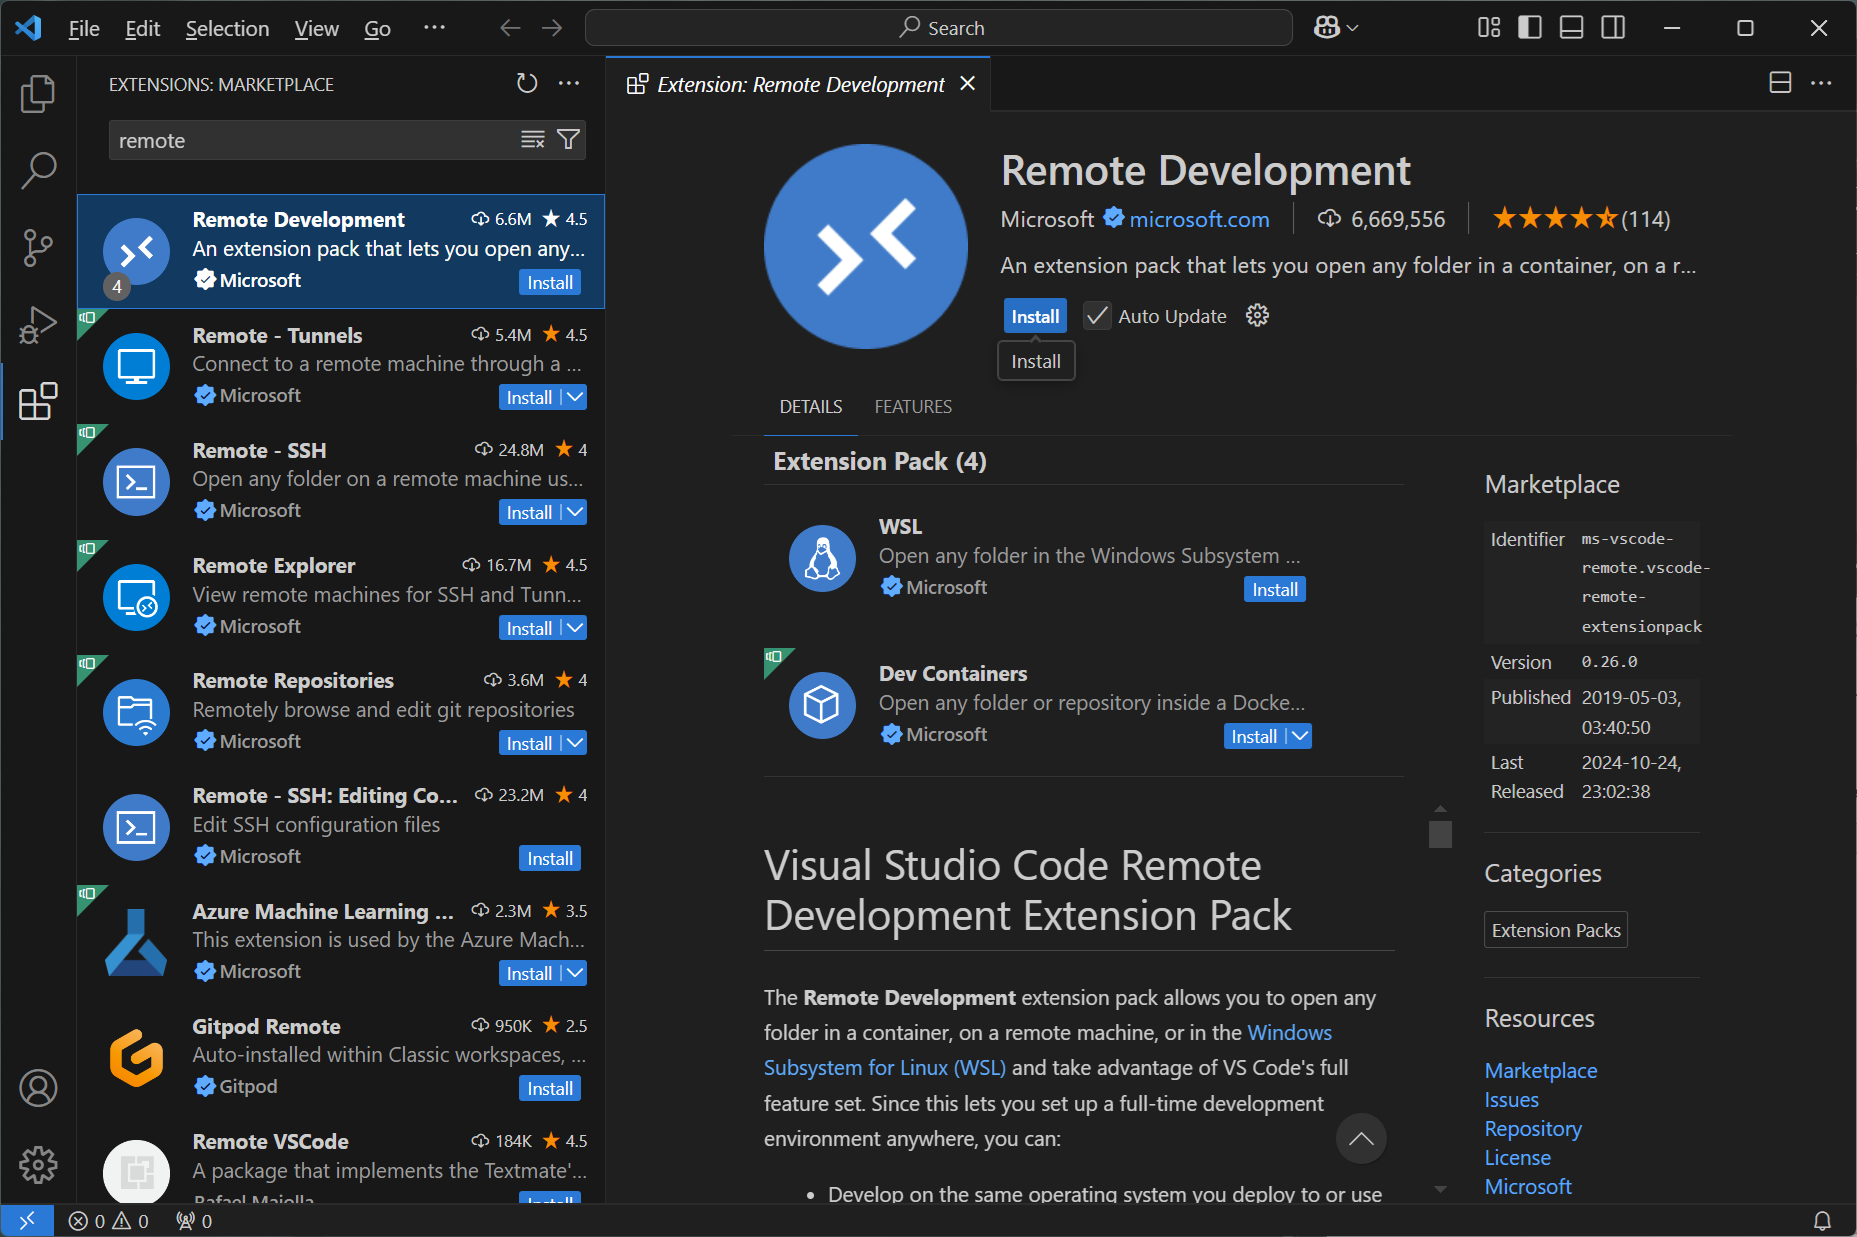Open the Accounts icon in activity bar
1857x1237 pixels.
(37, 1089)
